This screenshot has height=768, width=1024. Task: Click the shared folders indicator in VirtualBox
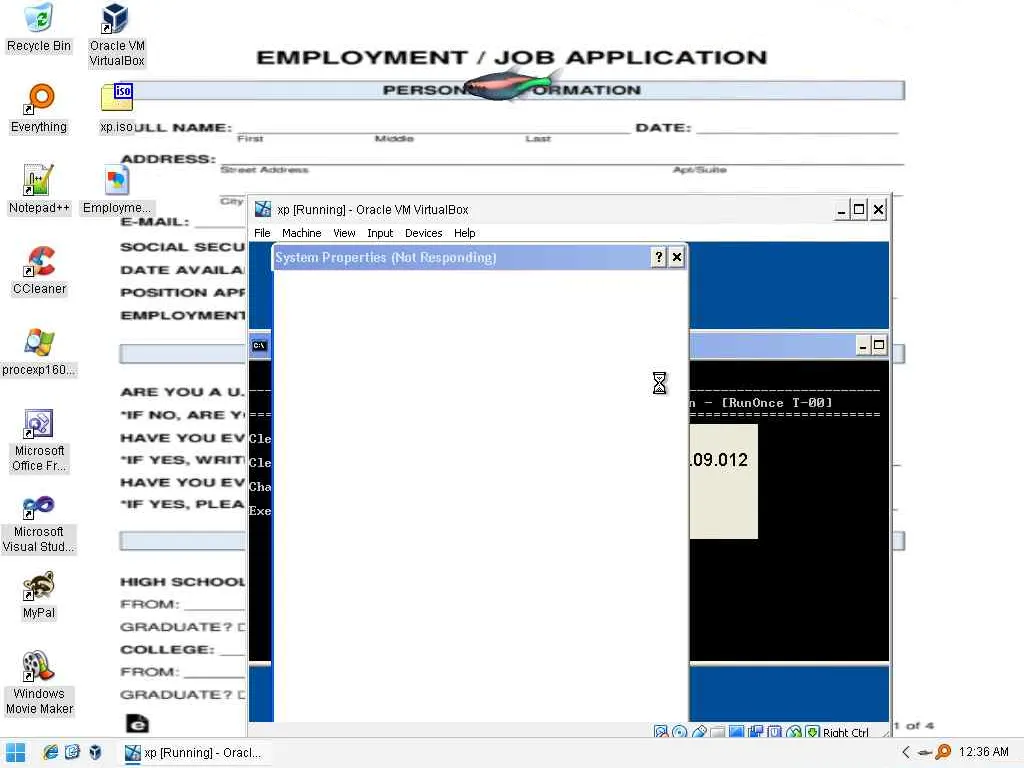(x=718, y=732)
